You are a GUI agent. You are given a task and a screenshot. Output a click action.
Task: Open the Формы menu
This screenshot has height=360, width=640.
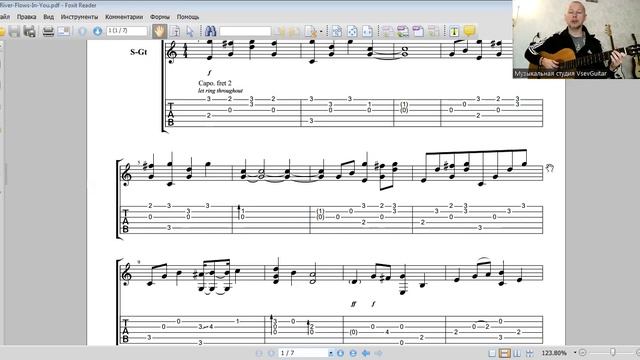coord(160,17)
